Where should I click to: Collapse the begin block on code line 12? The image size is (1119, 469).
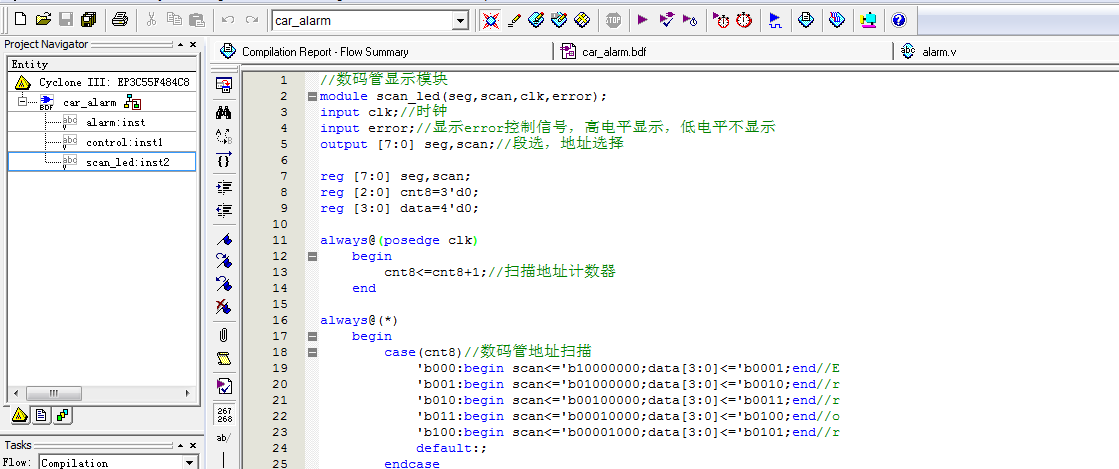(312, 256)
